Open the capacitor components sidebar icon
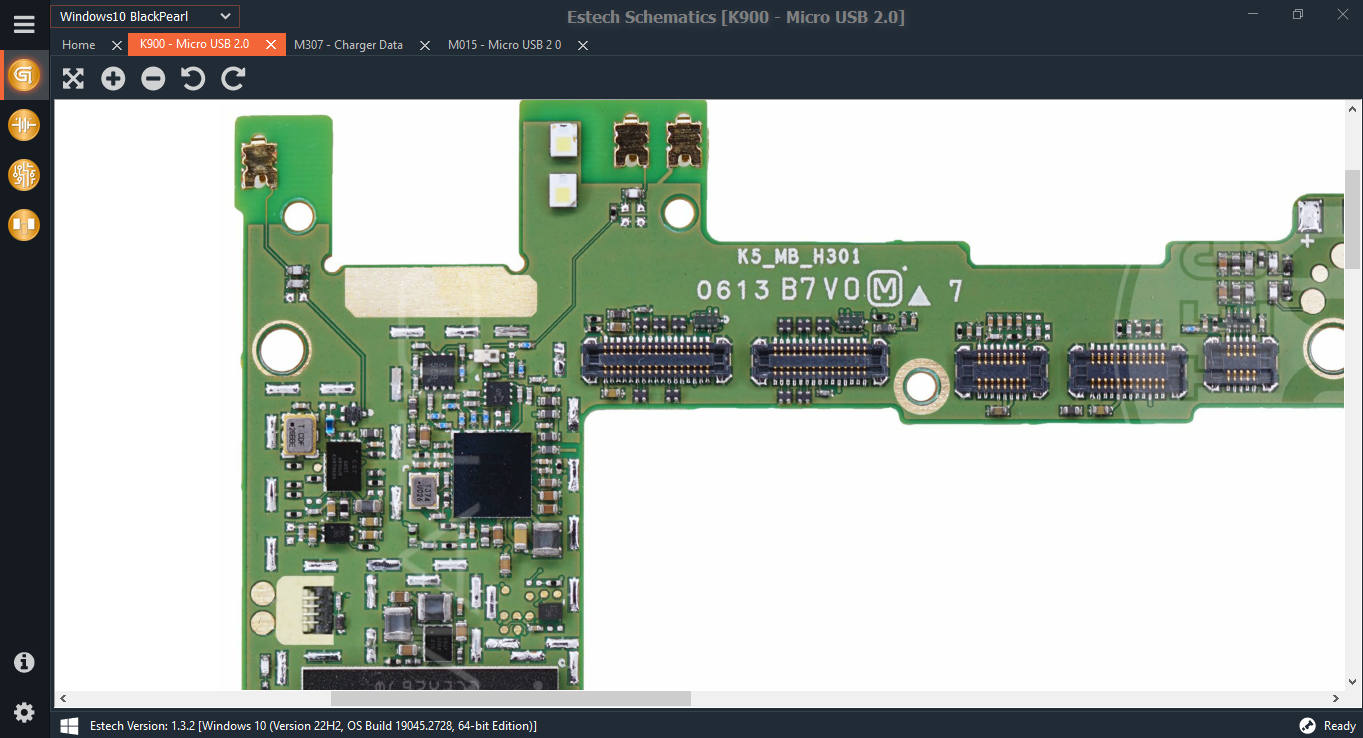 point(24,125)
